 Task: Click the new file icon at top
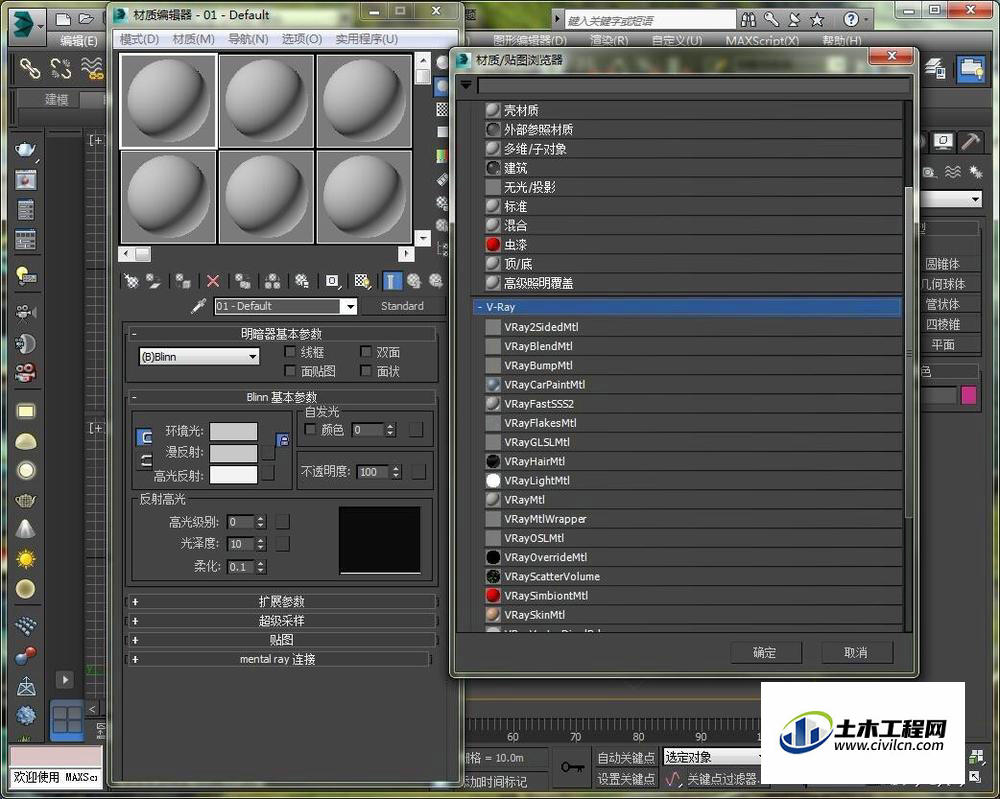click(x=62, y=20)
